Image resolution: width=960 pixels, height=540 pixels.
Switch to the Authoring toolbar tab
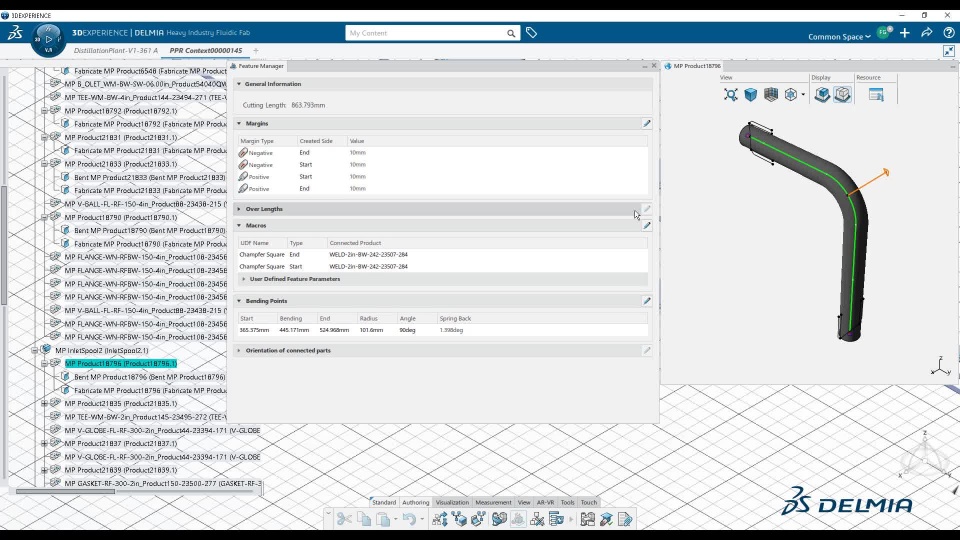point(416,503)
